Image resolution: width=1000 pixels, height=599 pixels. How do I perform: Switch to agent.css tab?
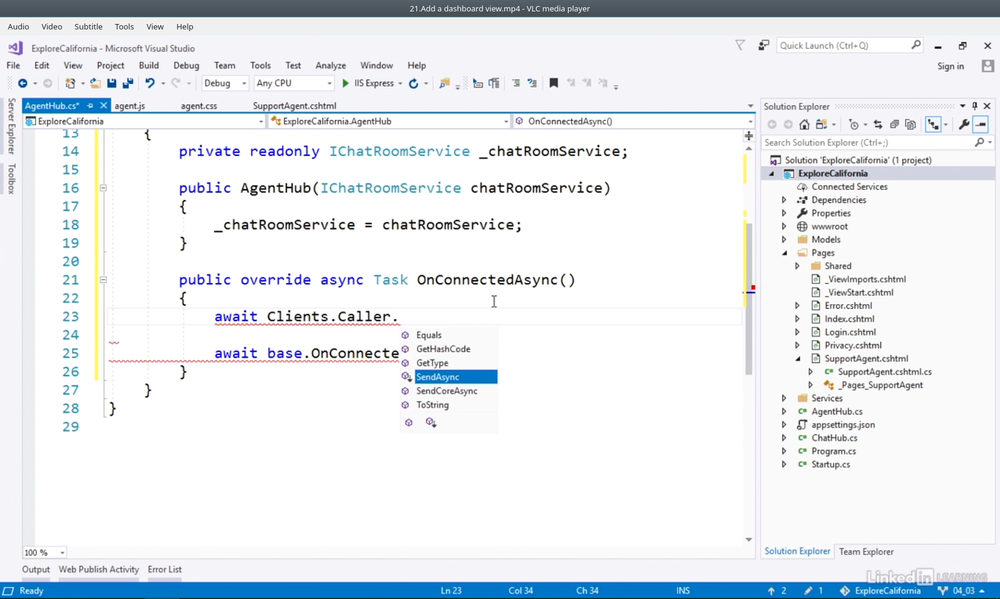pyautogui.click(x=199, y=106)
